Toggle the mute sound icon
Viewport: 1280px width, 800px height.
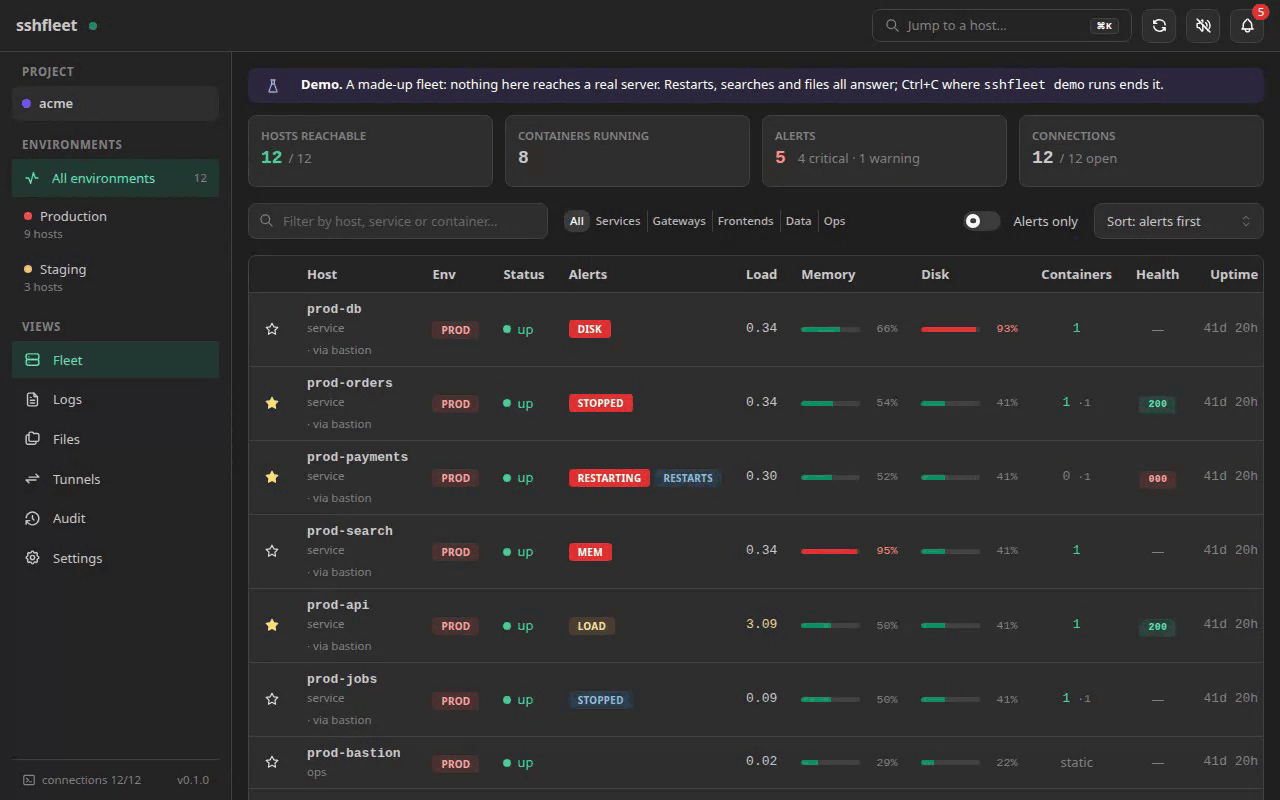[x=1203, y=26]
